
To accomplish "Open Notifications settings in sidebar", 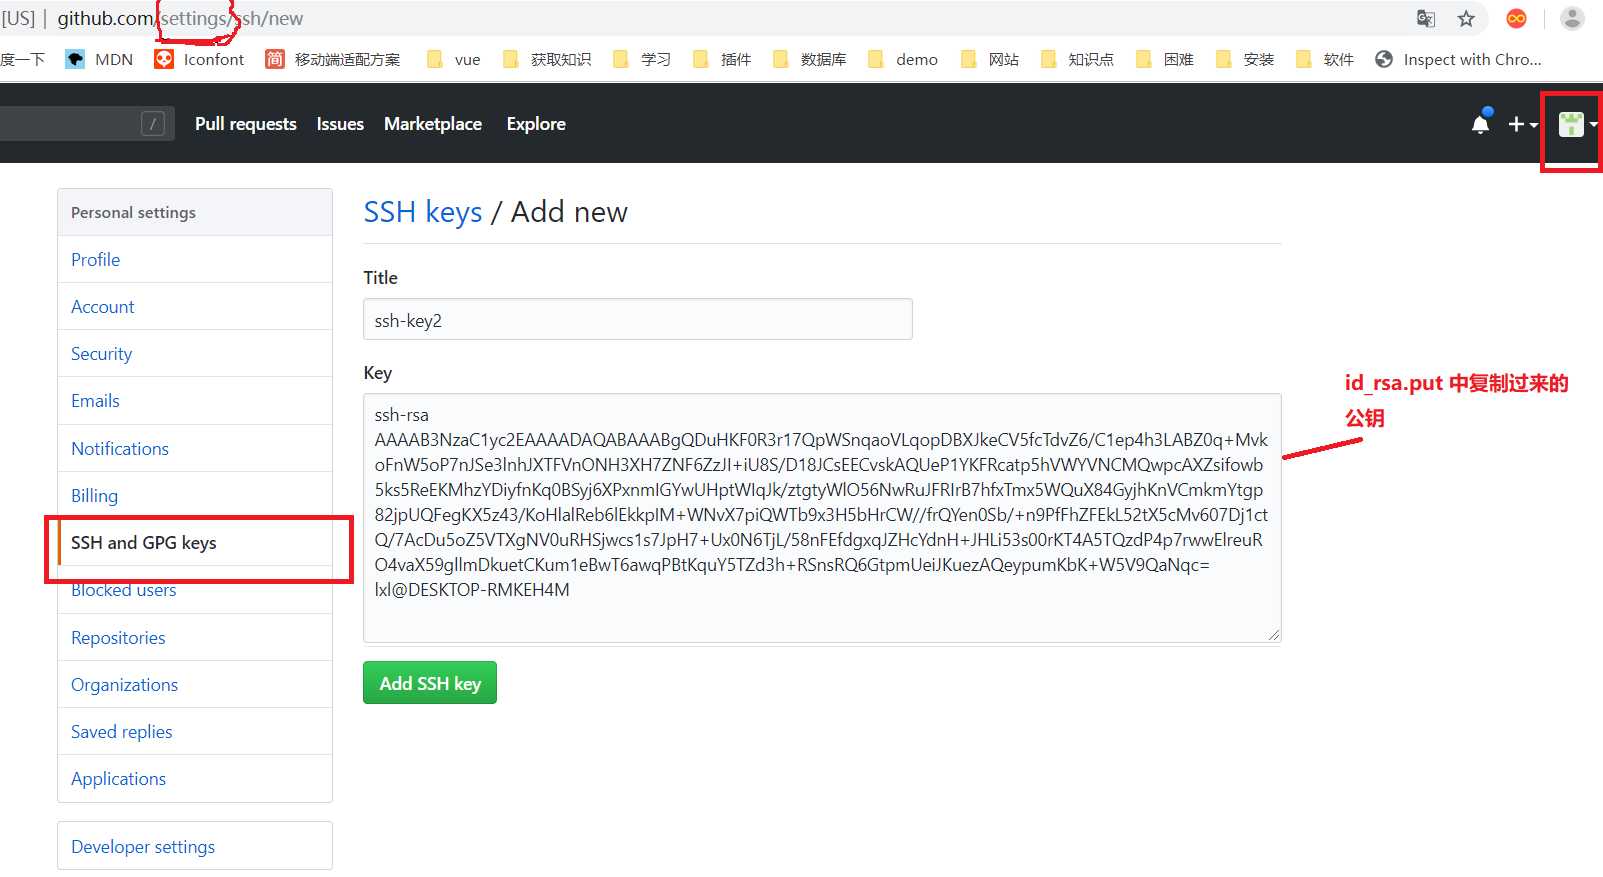I will (195, 448).
